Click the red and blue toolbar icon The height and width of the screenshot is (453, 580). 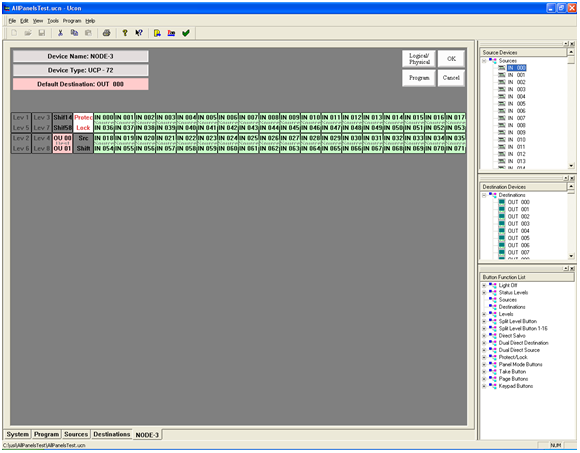click(x=171, y=33)
